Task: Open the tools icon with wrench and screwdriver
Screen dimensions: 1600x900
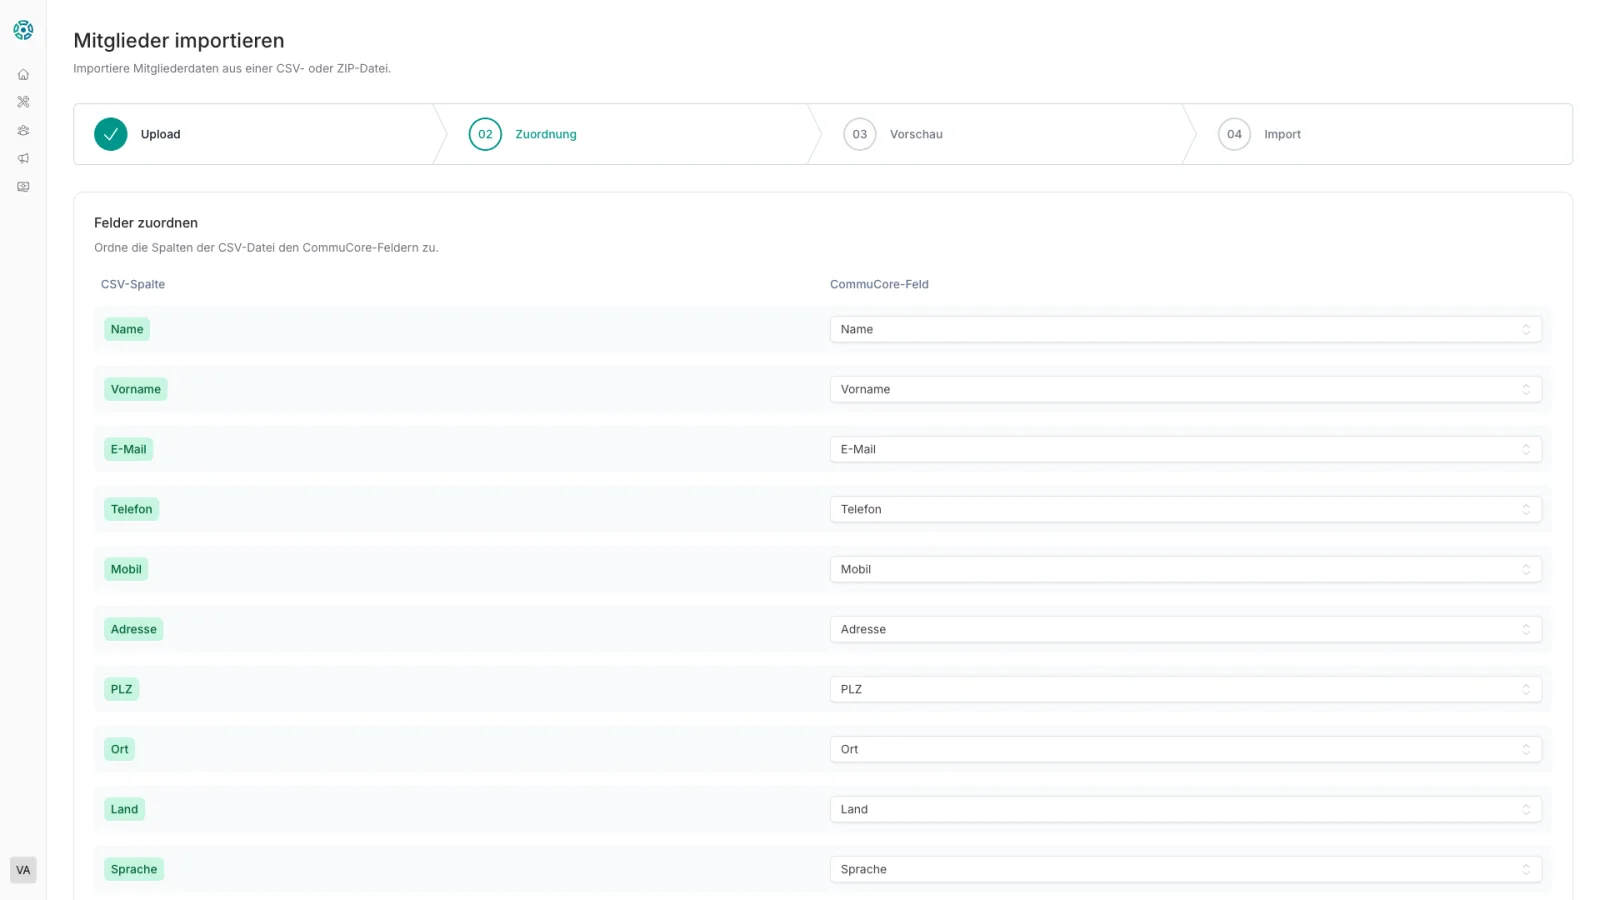Action: coord(23,102)
